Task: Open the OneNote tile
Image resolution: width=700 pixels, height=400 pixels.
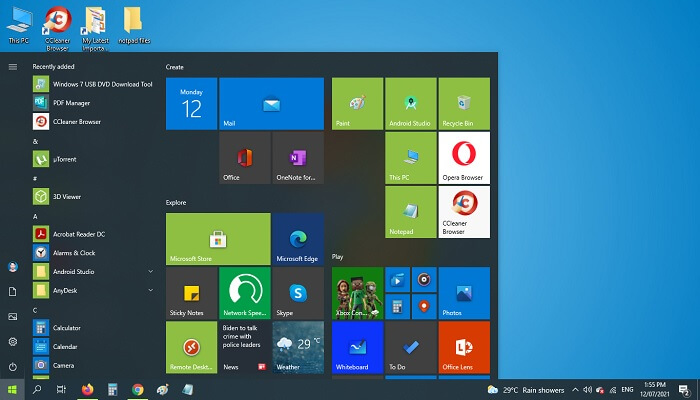Action: (x=298, y=158)
